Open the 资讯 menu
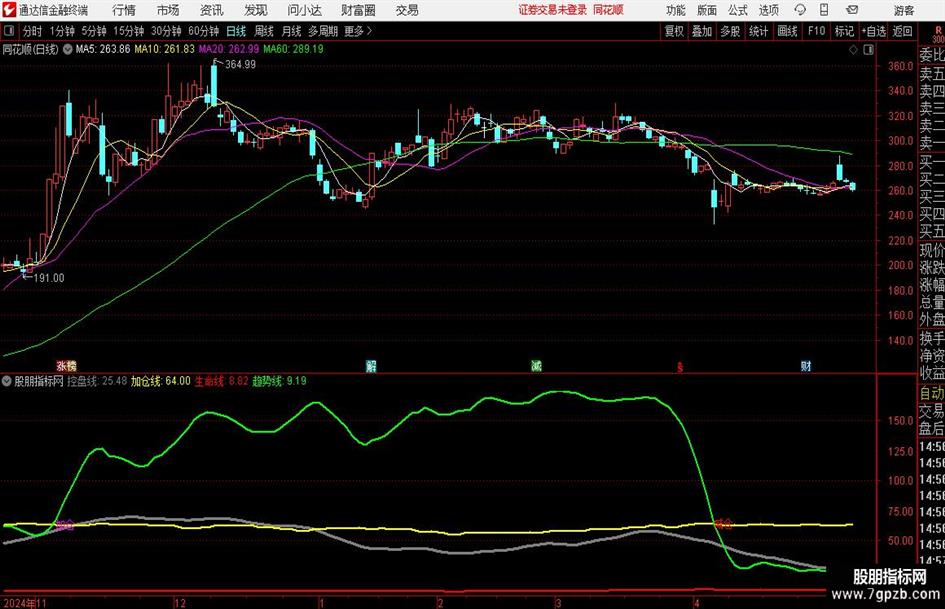This screenshot has height=609, width=945. coord(212,10)
